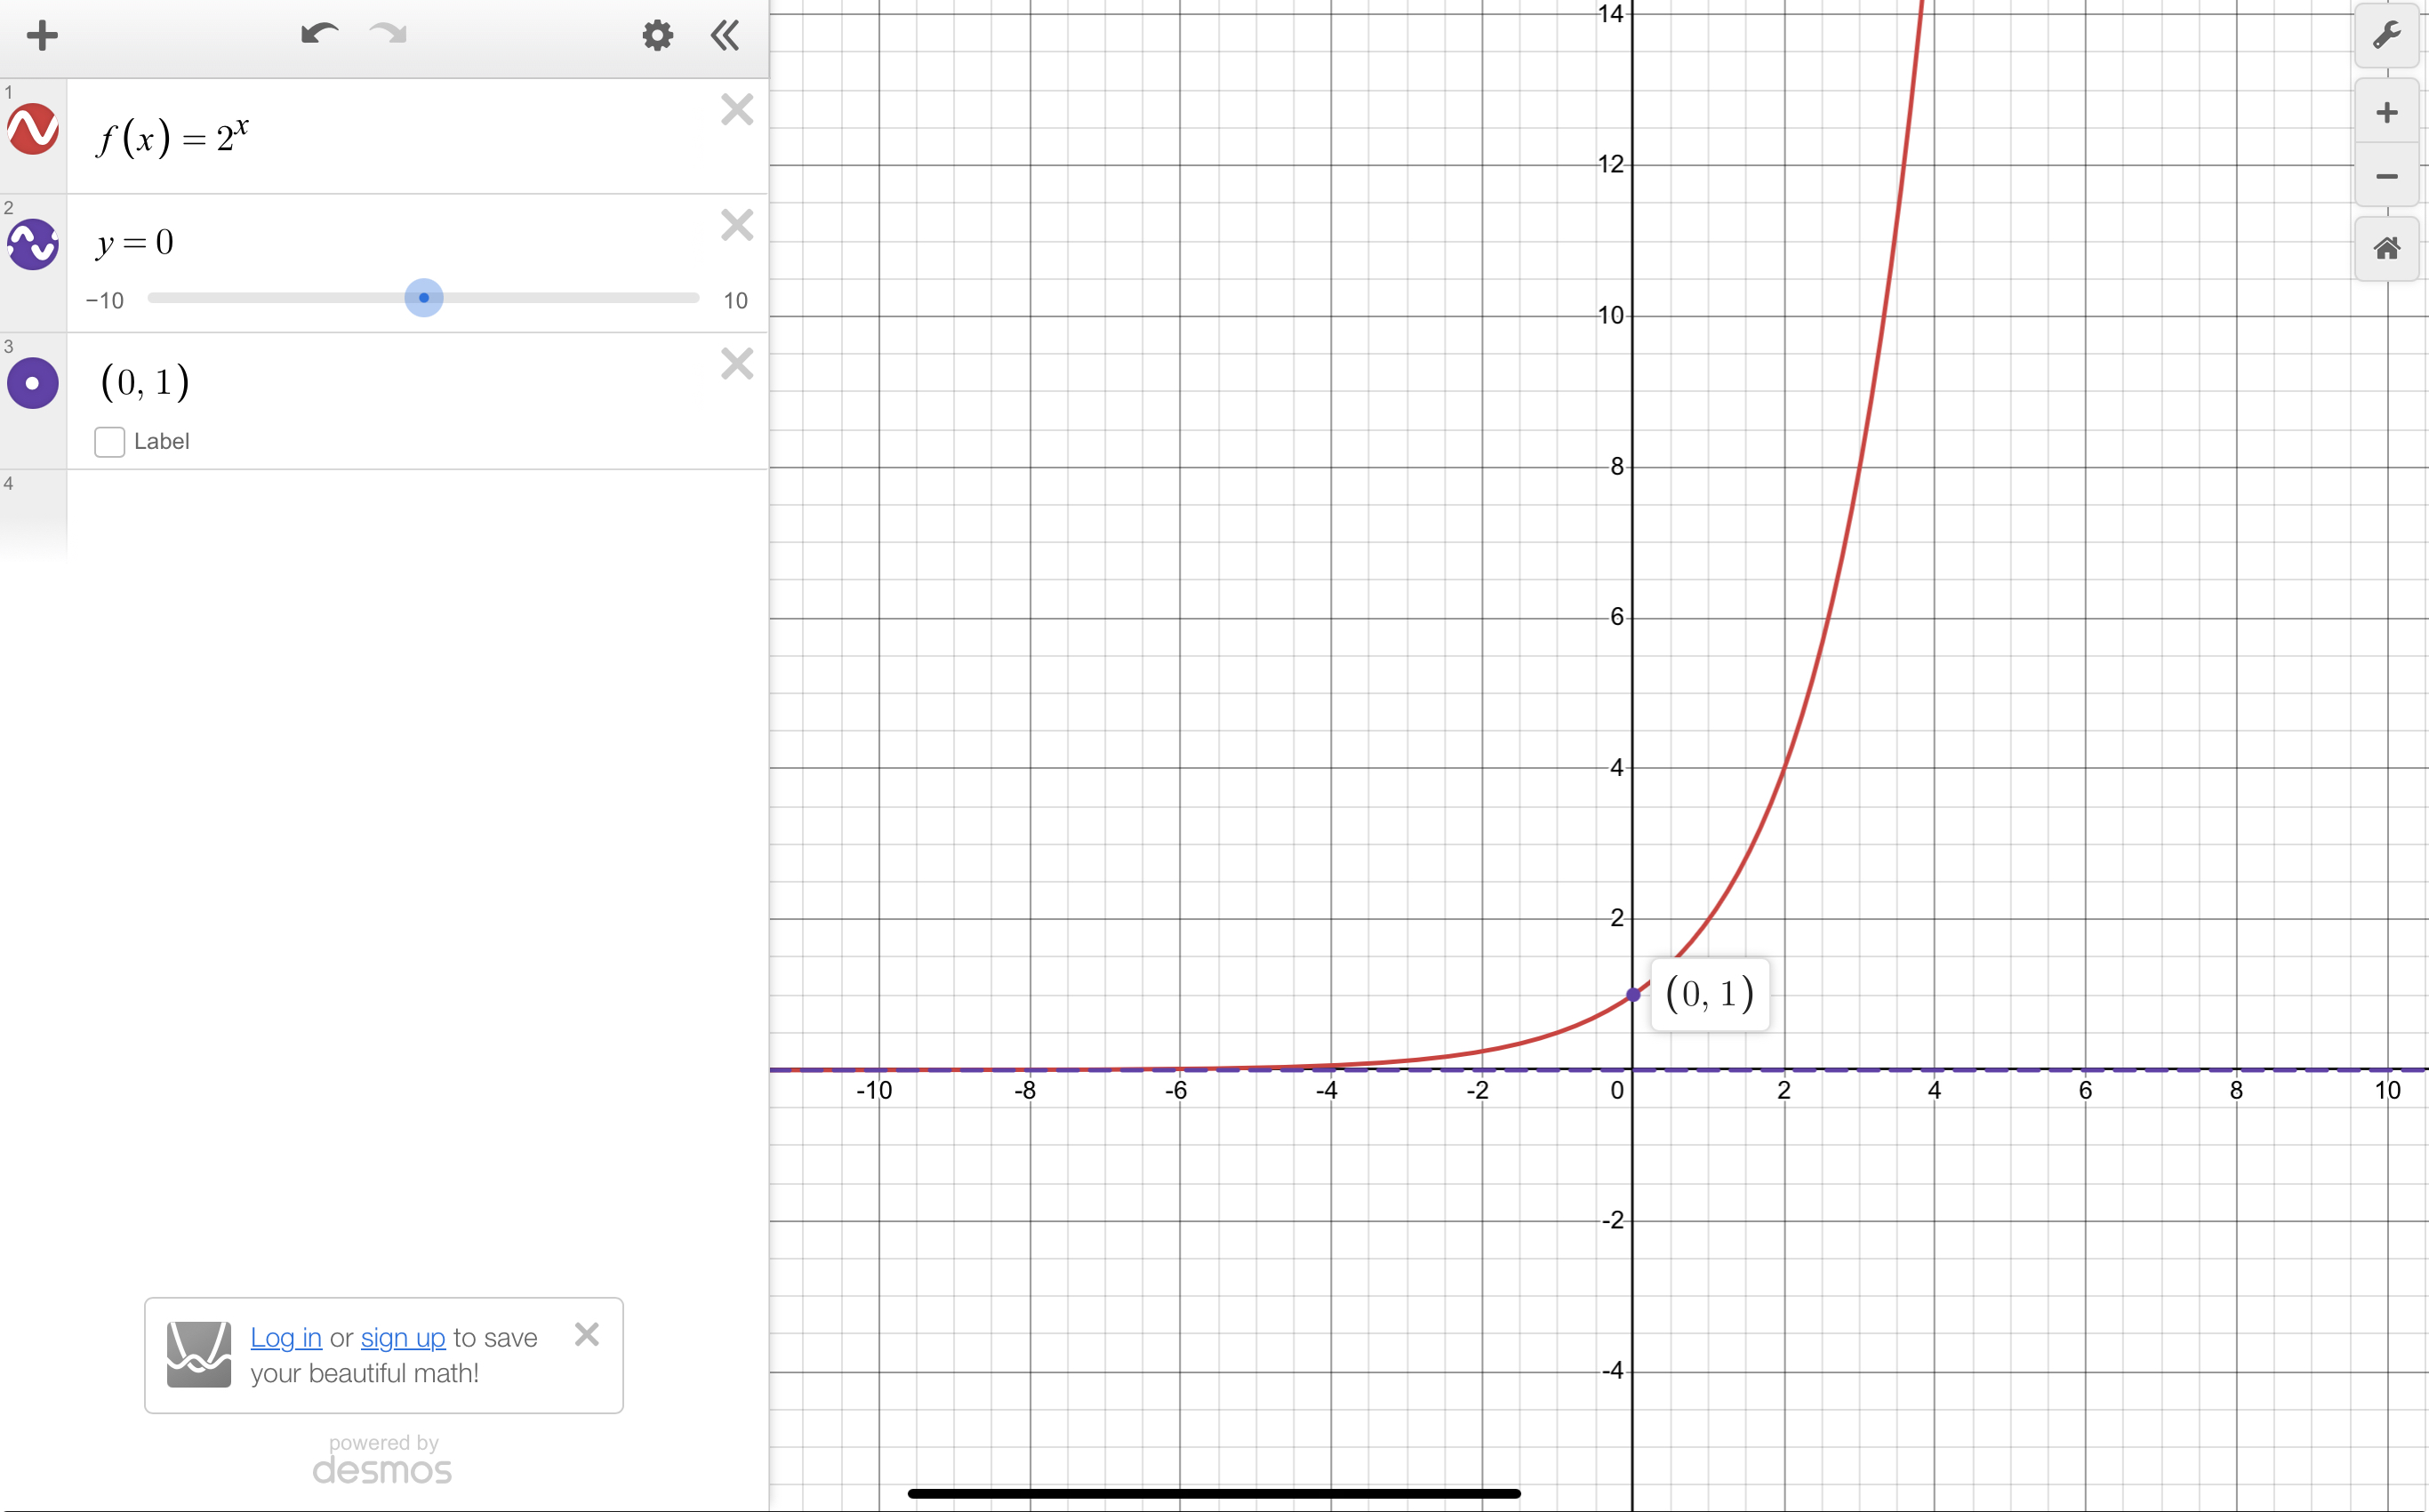The image size is (2429, 1512).
Task: Click the home icon to reset the view
Action: (2387, 248)
